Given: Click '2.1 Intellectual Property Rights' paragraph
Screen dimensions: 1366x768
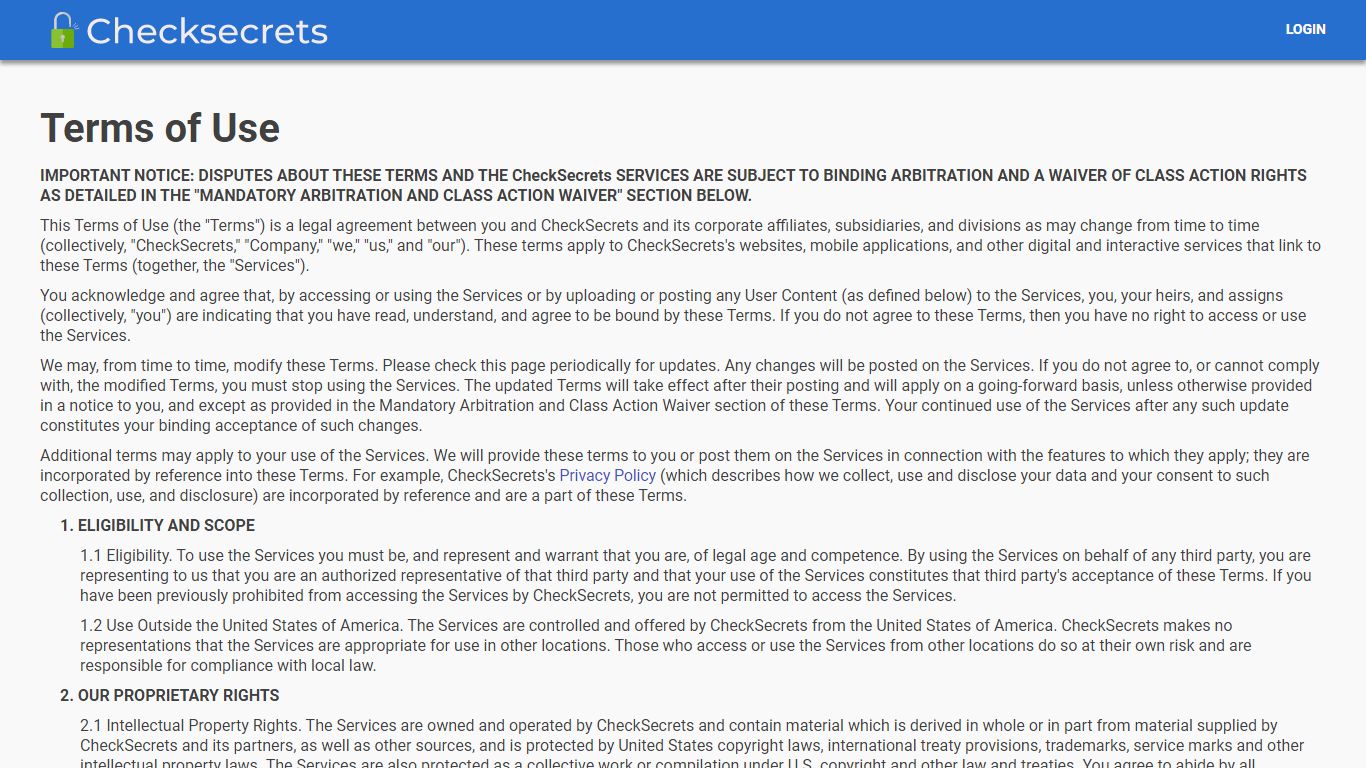Looking at the screenshot, I should 692,746.
